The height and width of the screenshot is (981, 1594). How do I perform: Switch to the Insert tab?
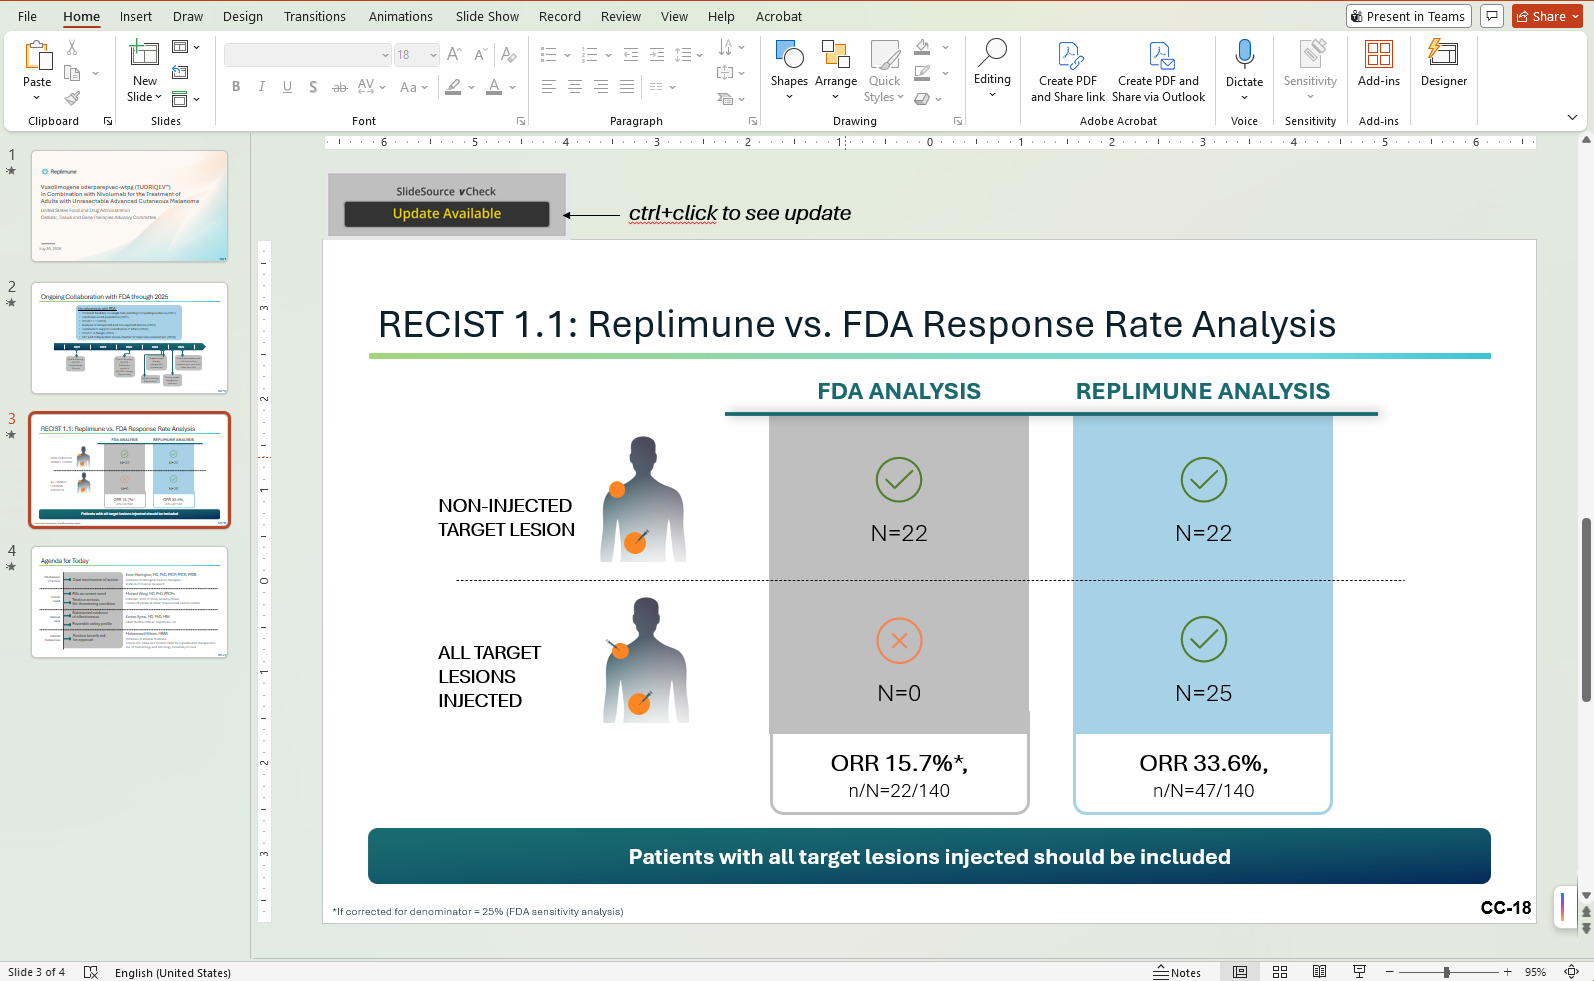click(x=136, y=16)
